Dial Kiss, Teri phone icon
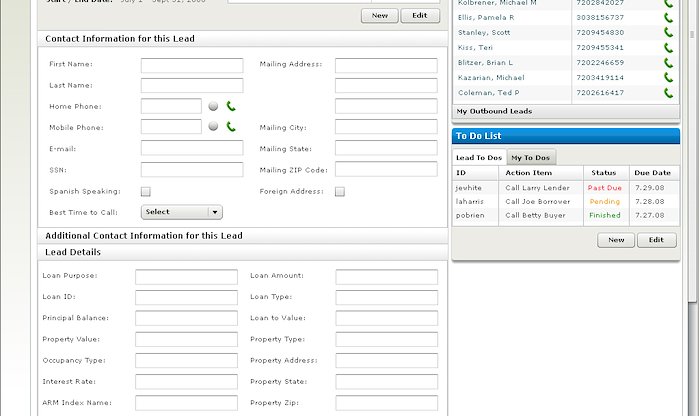The width and height of the screenshot is (700, 416). [668, 48]
